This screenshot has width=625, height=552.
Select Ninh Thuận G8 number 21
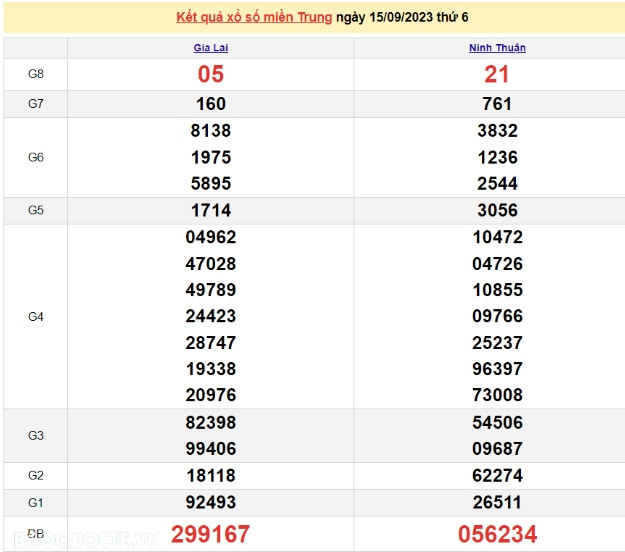click(x=497, y=75)
